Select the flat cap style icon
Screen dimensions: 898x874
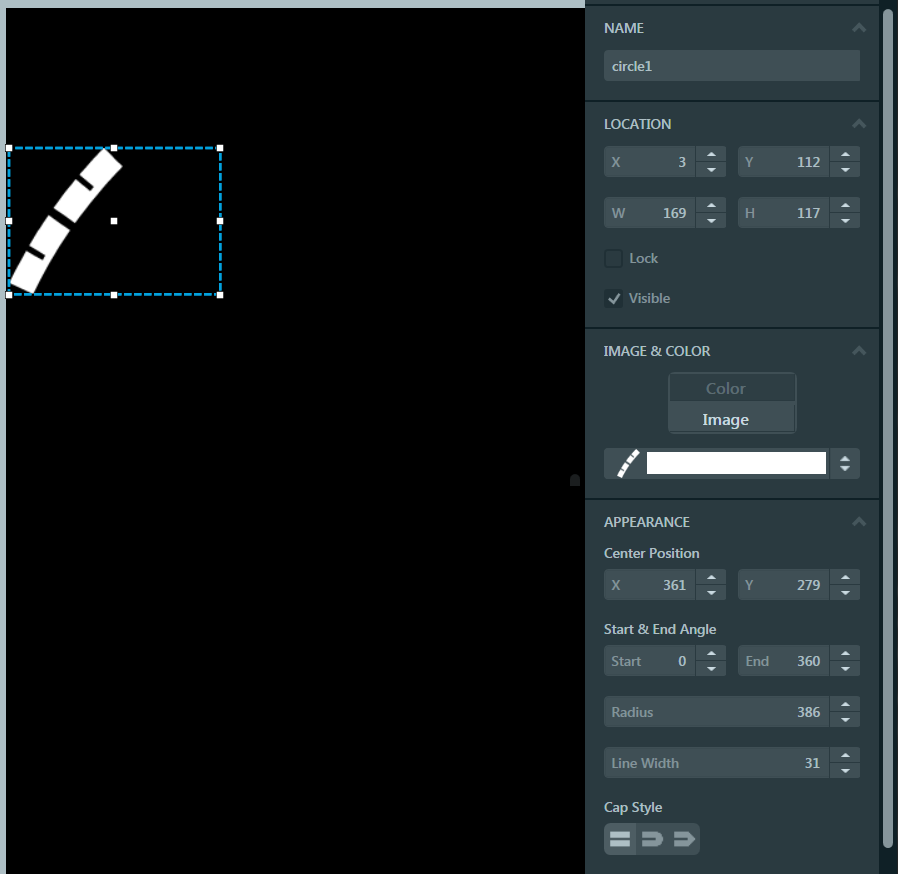620,839
